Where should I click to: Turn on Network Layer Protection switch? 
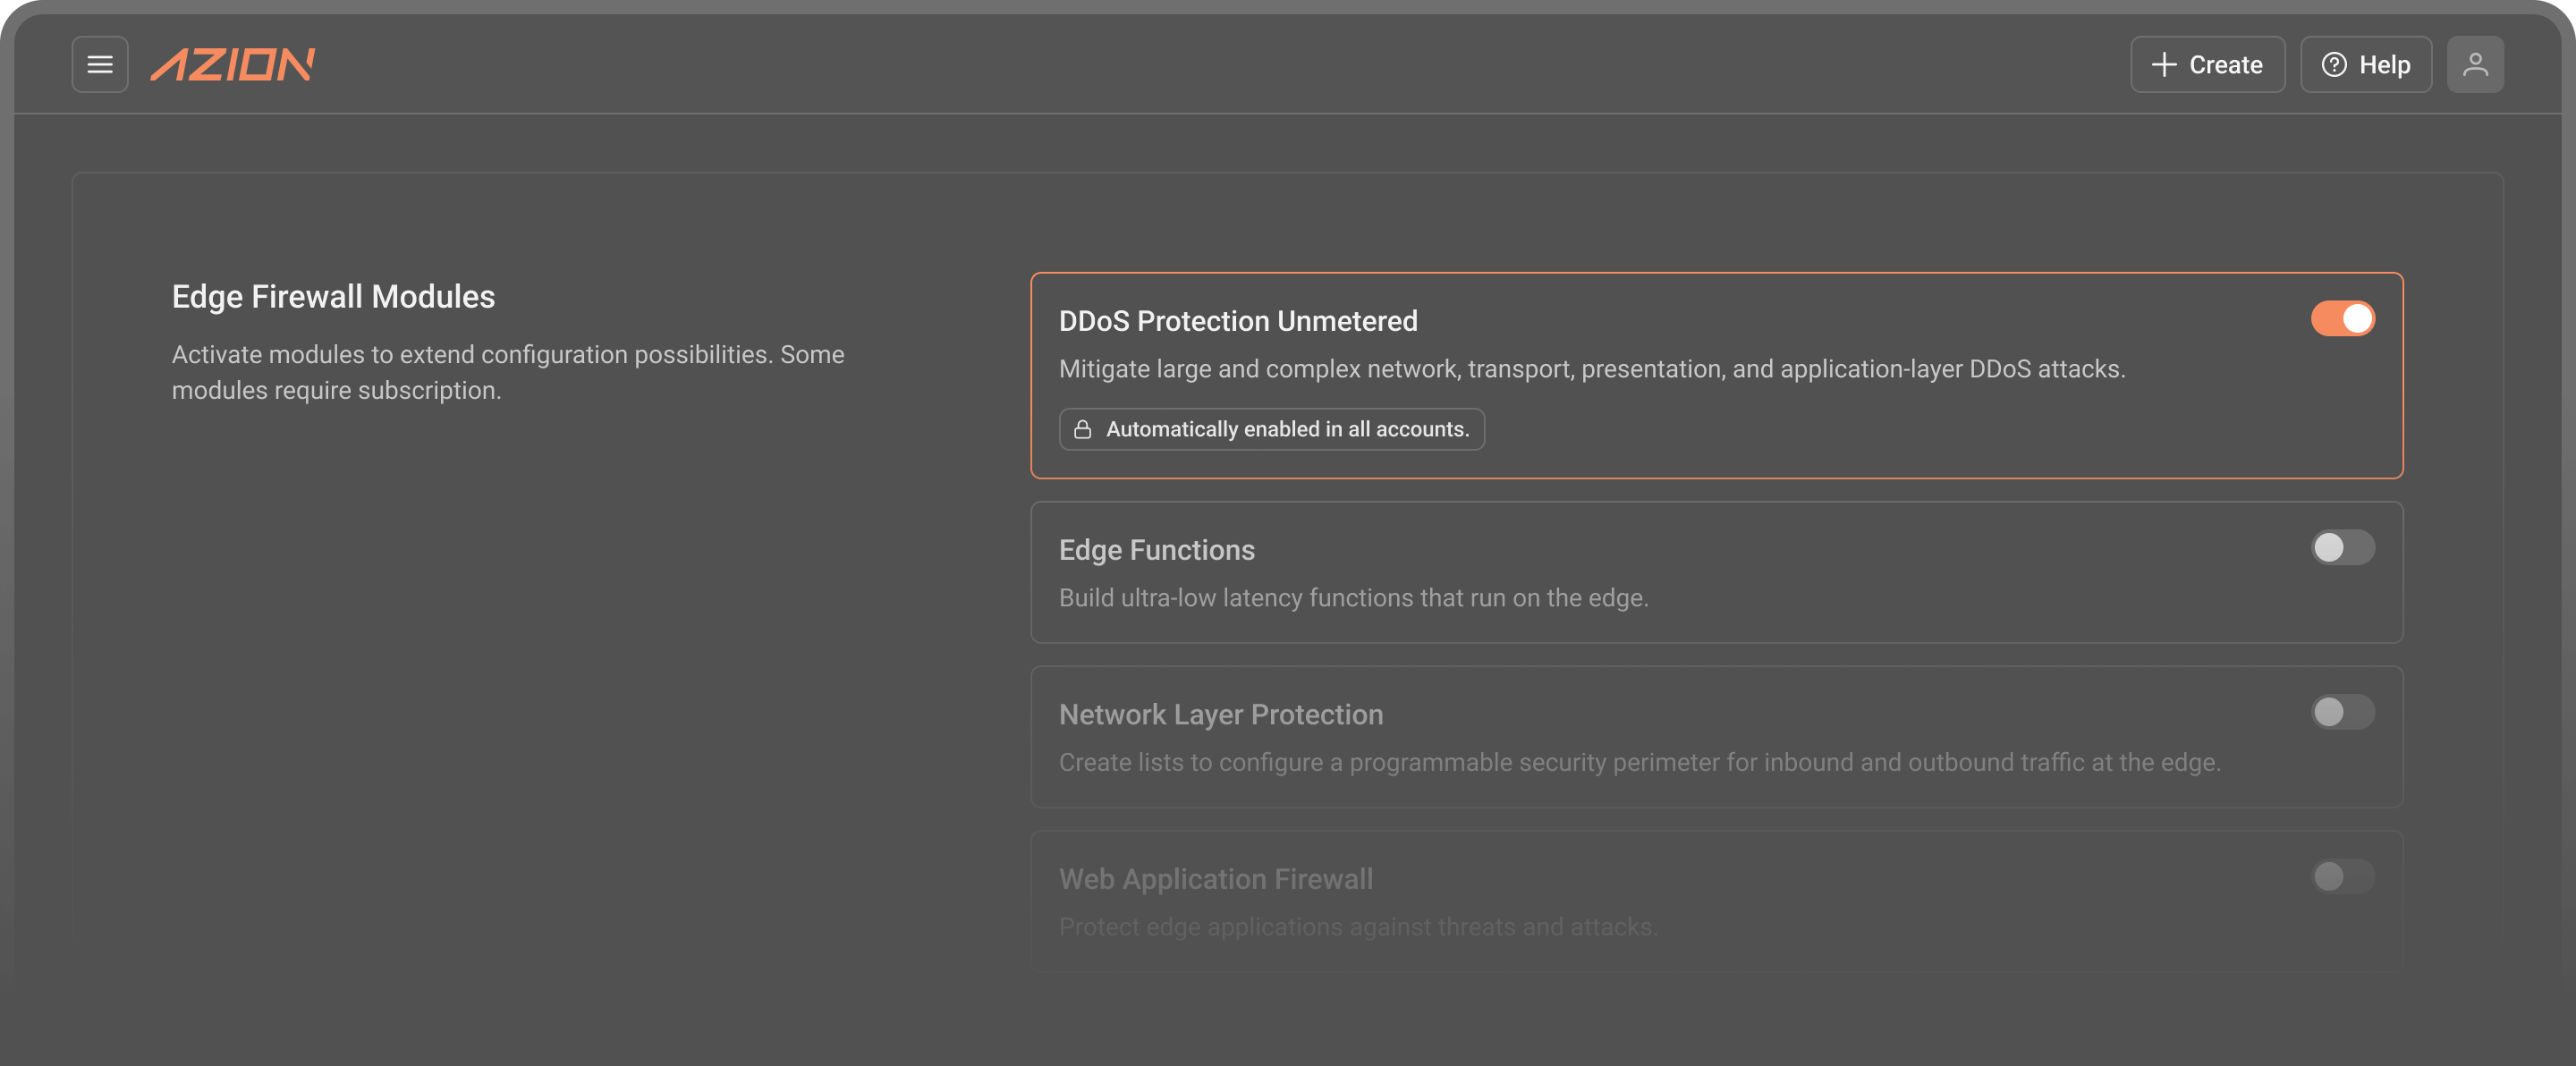point(2342,712)
